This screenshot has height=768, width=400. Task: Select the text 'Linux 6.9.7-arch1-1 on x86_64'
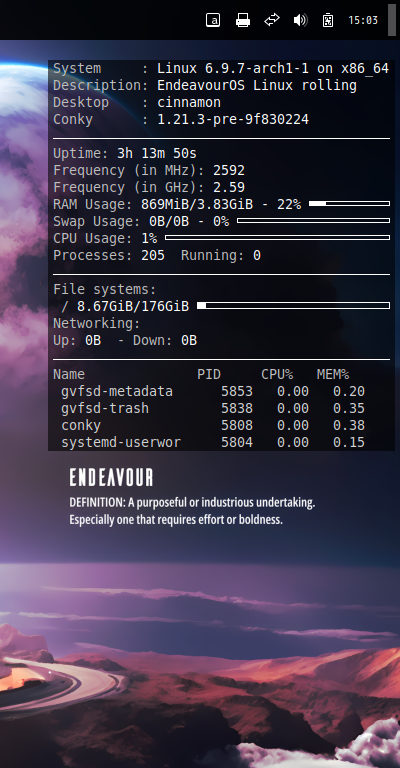[273, 69]
